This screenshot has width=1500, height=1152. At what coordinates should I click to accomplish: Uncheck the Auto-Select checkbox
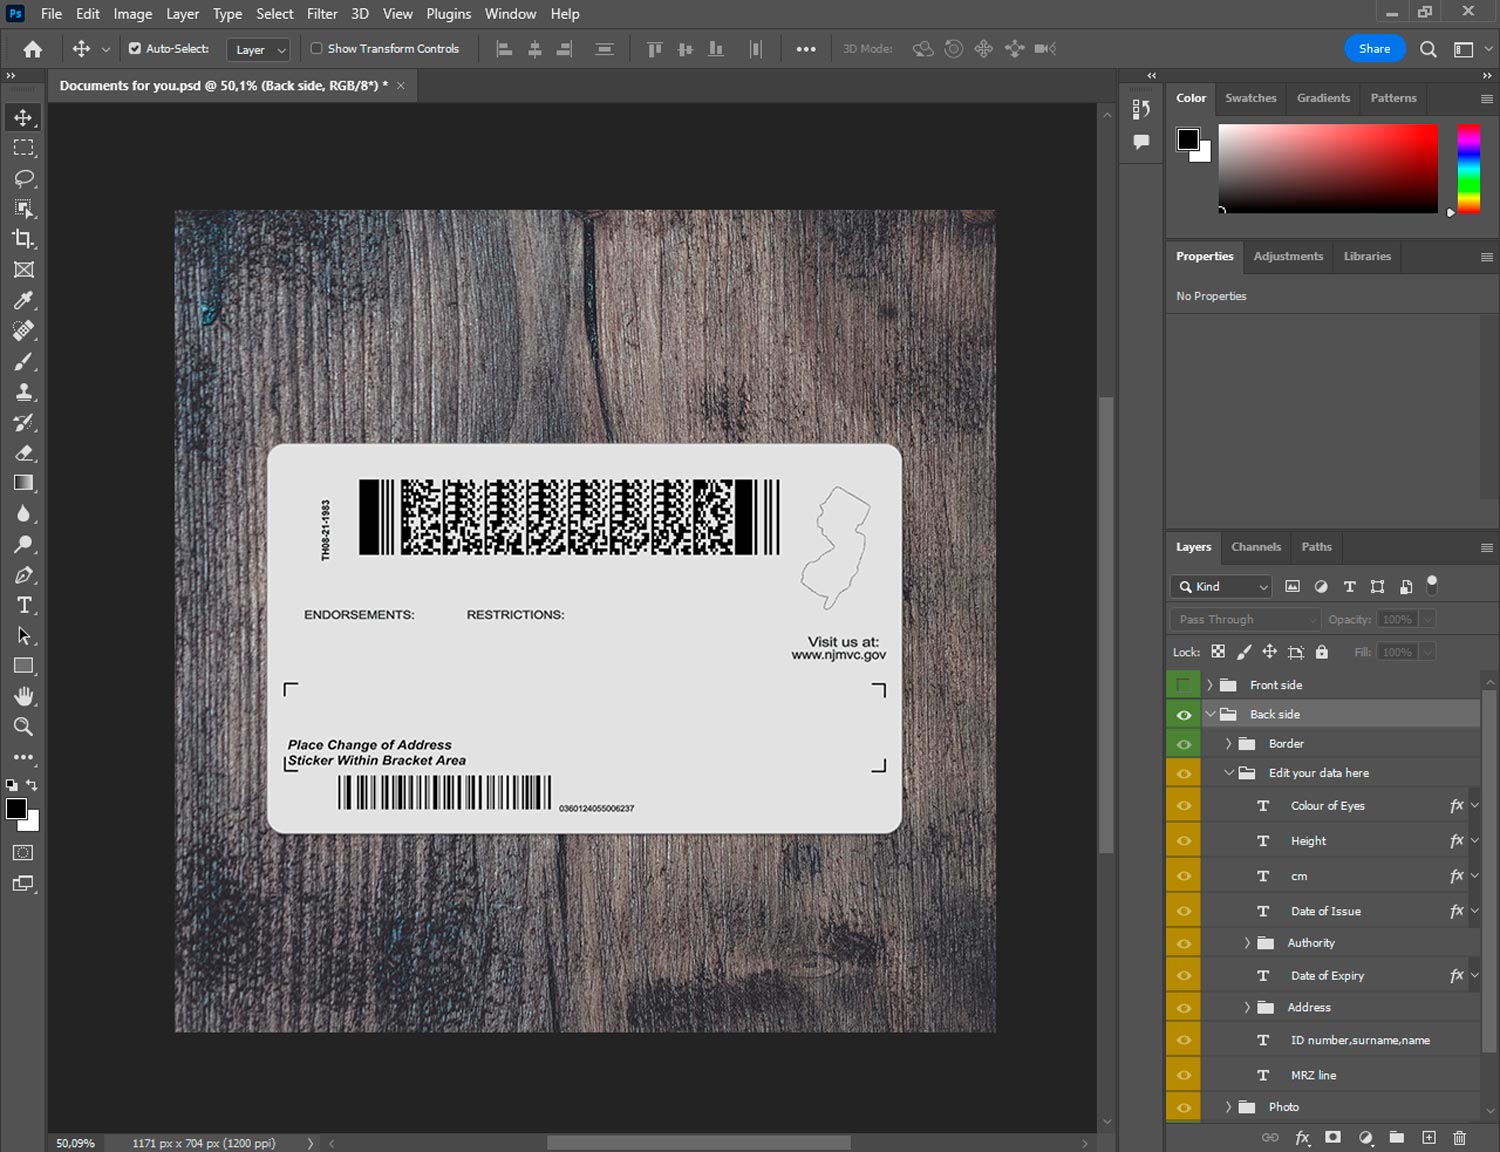click(135, 48)
